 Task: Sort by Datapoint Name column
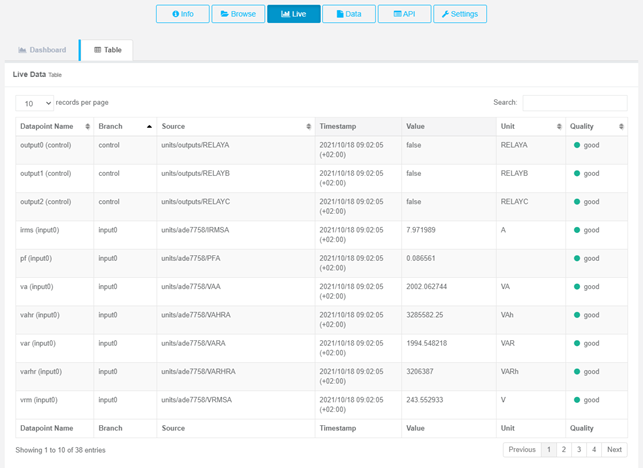coord(54,127)
